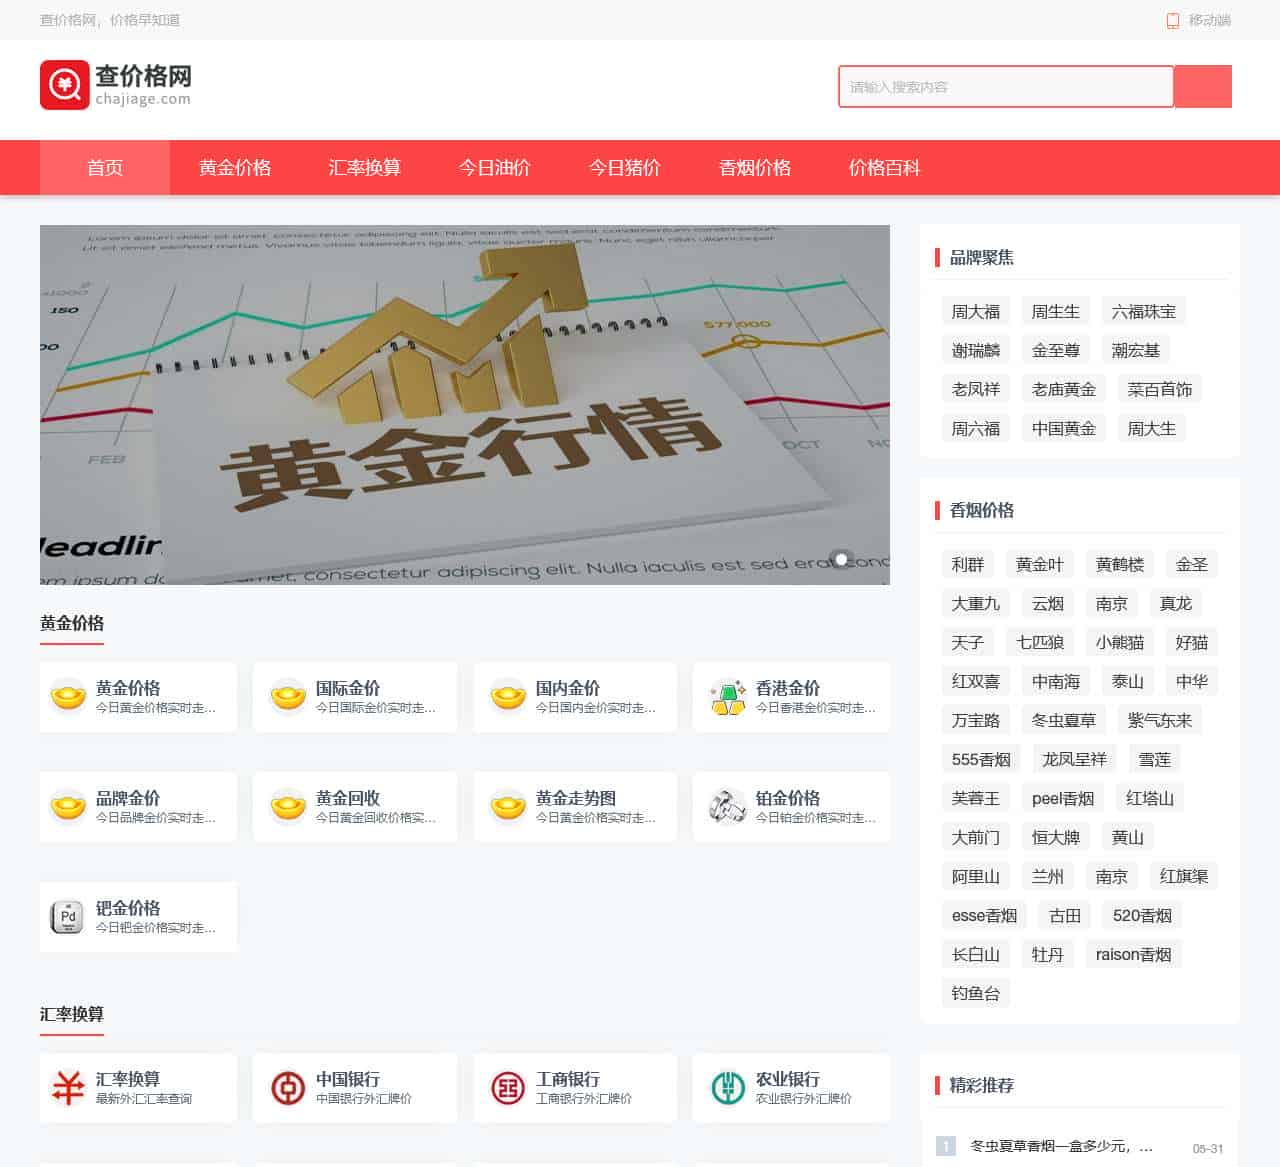Select the 小熊猫 cigarette tag
The height and width of the screenshot is (1167, 1280).
point(1120,642)
